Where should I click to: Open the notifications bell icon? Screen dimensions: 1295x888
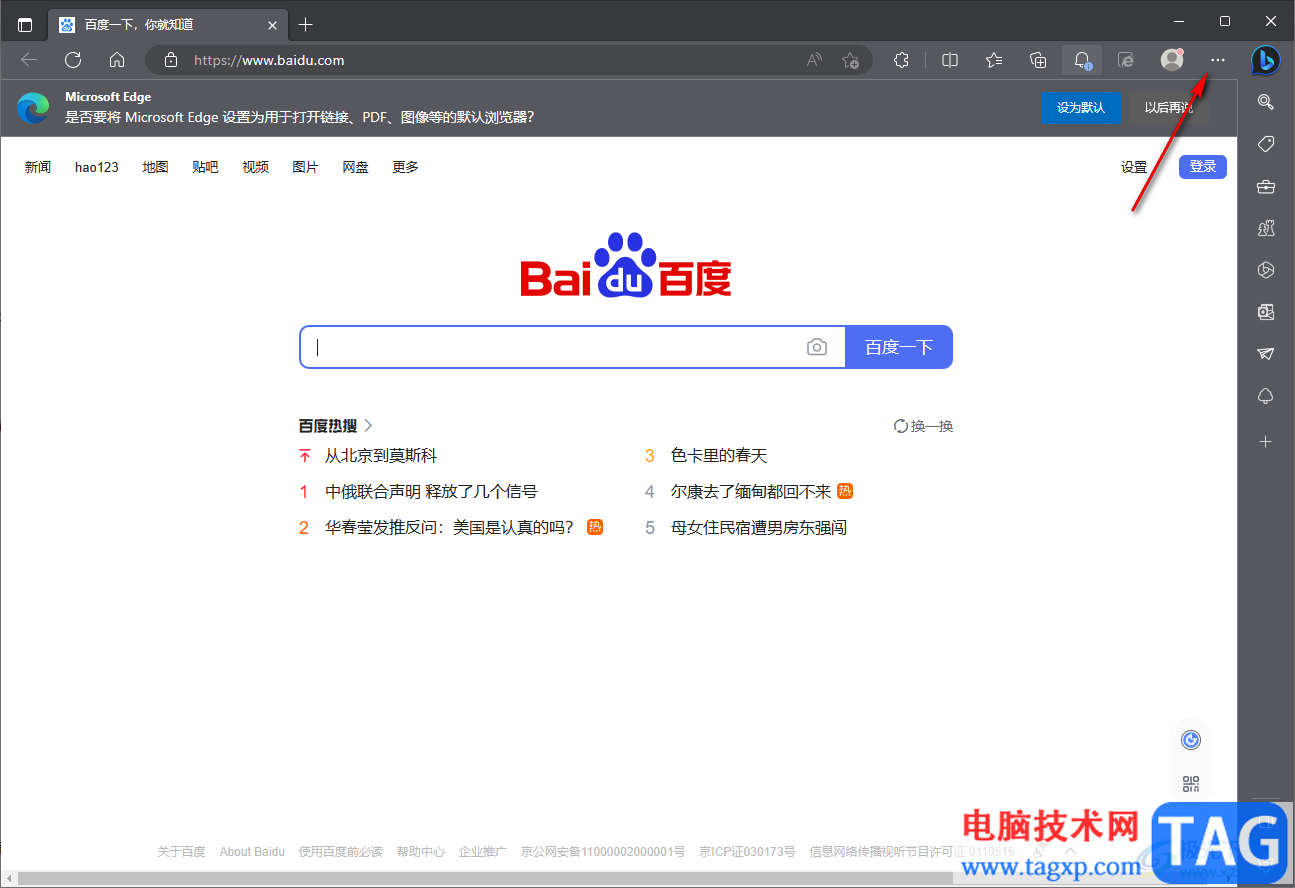pyautogui.click(x=1082, y=60)
